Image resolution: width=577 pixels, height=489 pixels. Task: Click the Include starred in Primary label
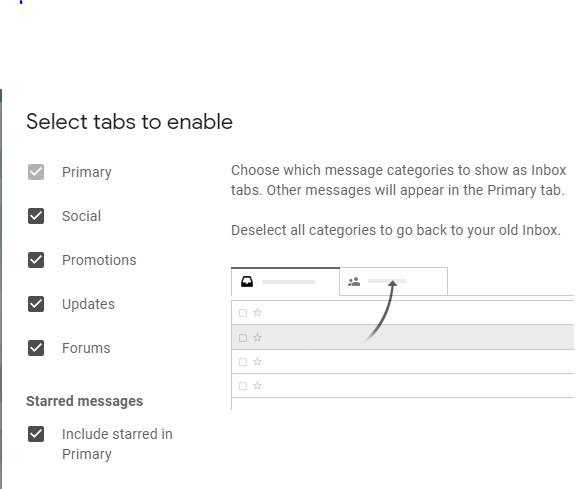click(117, 444)
